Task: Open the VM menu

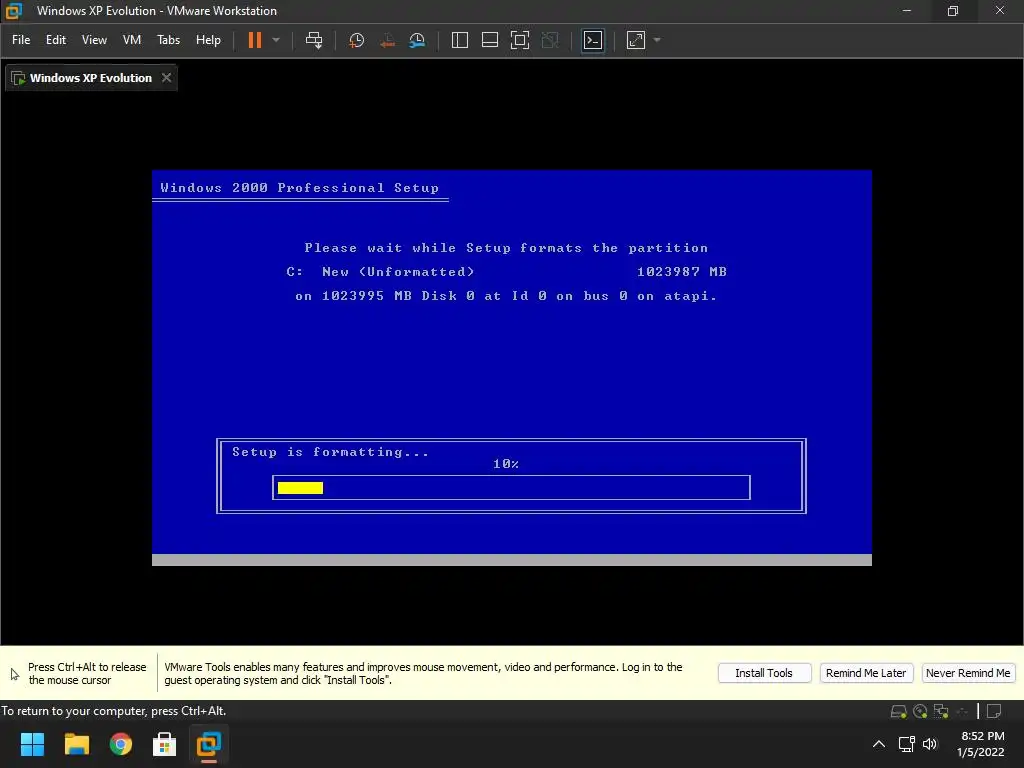Action: 132,40
